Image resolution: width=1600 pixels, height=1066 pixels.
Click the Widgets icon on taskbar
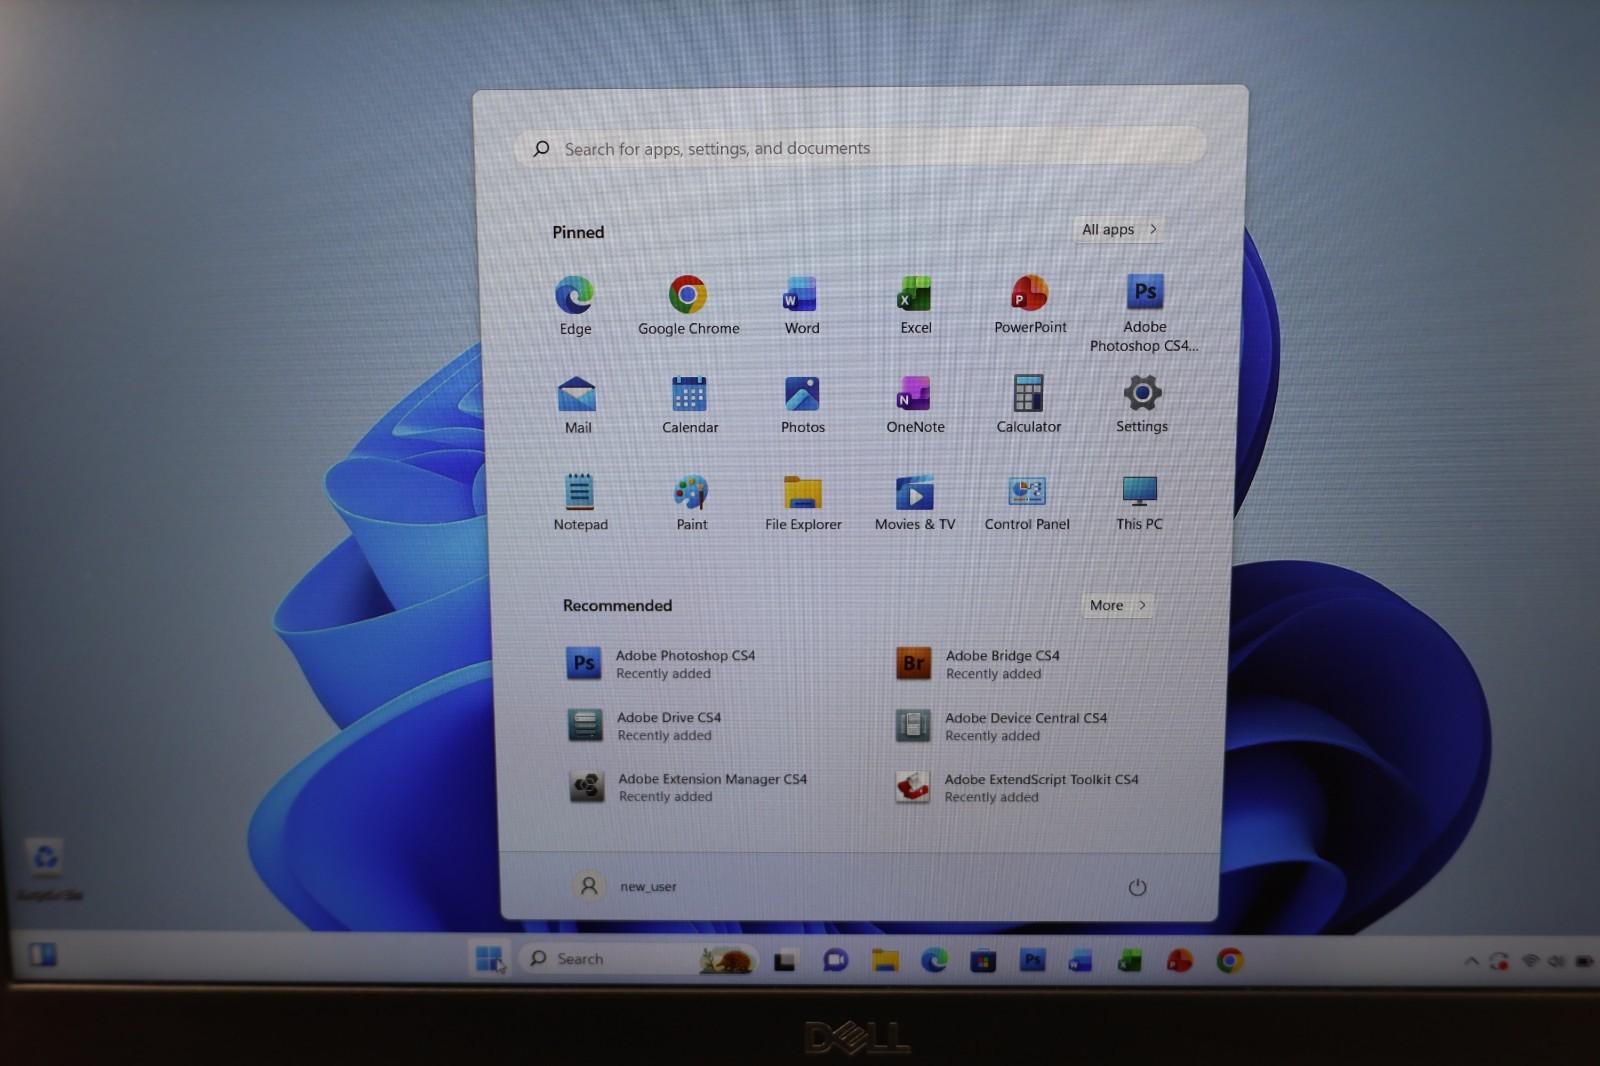[42, 955]
